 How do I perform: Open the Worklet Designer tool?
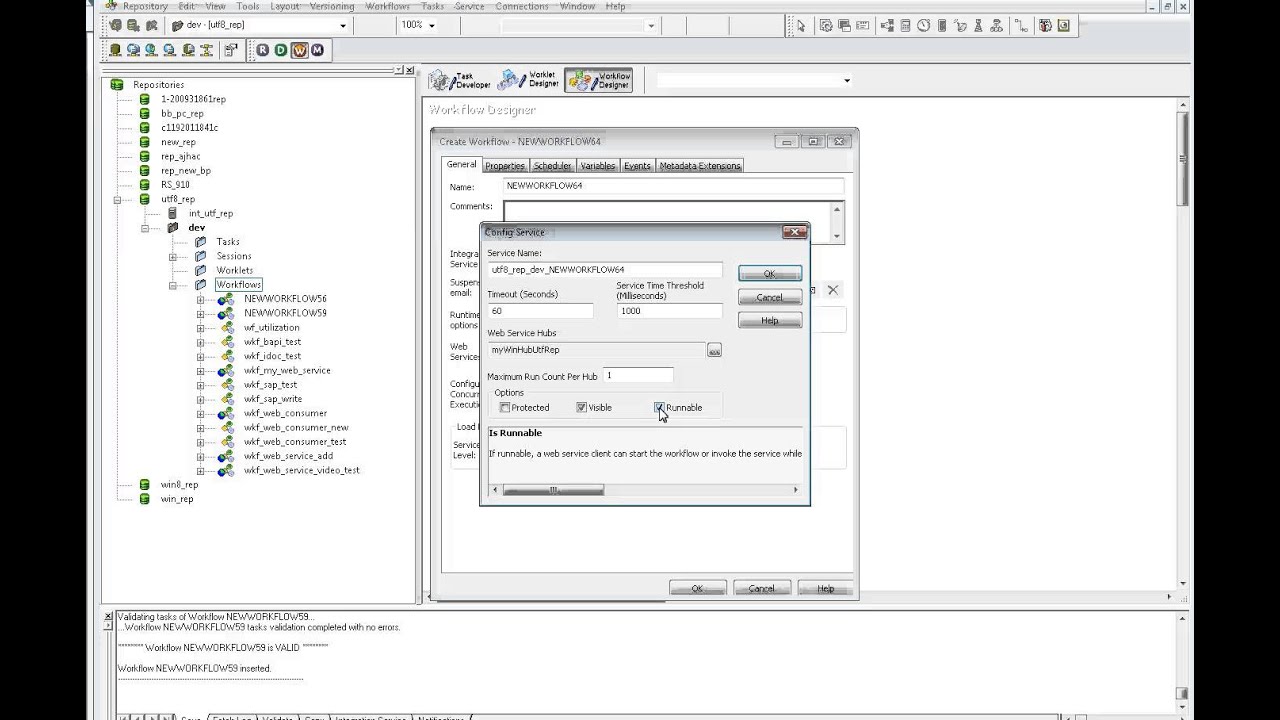(529, 80)
